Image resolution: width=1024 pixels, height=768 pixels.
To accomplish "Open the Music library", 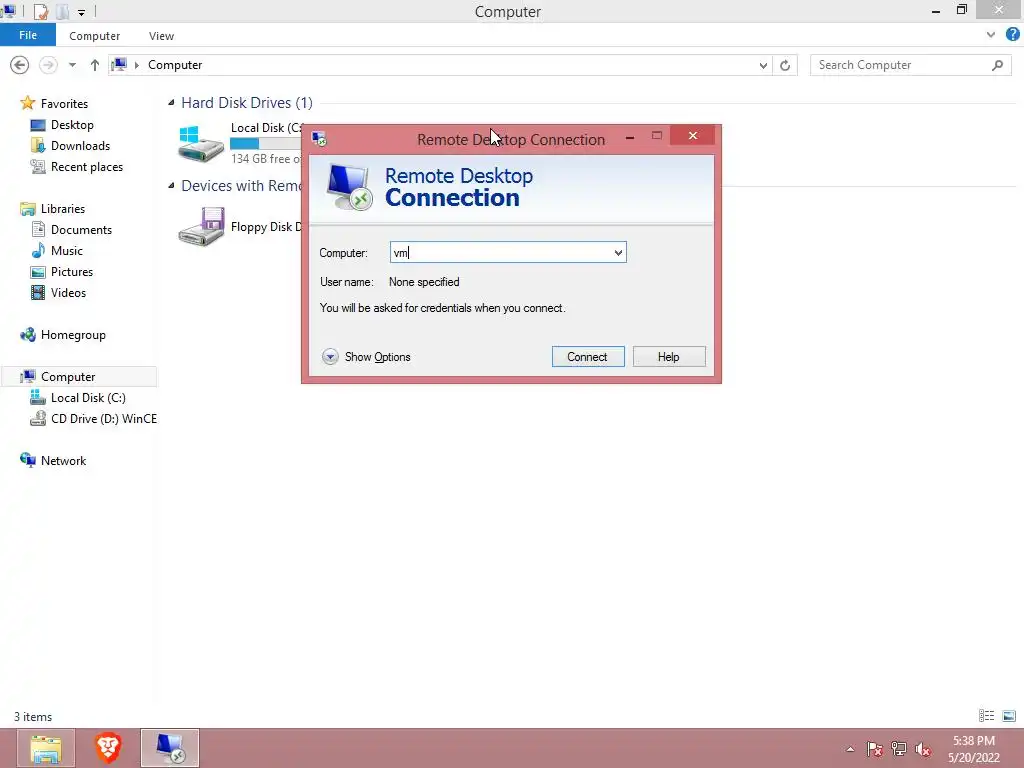I will (x=67, y=251).
